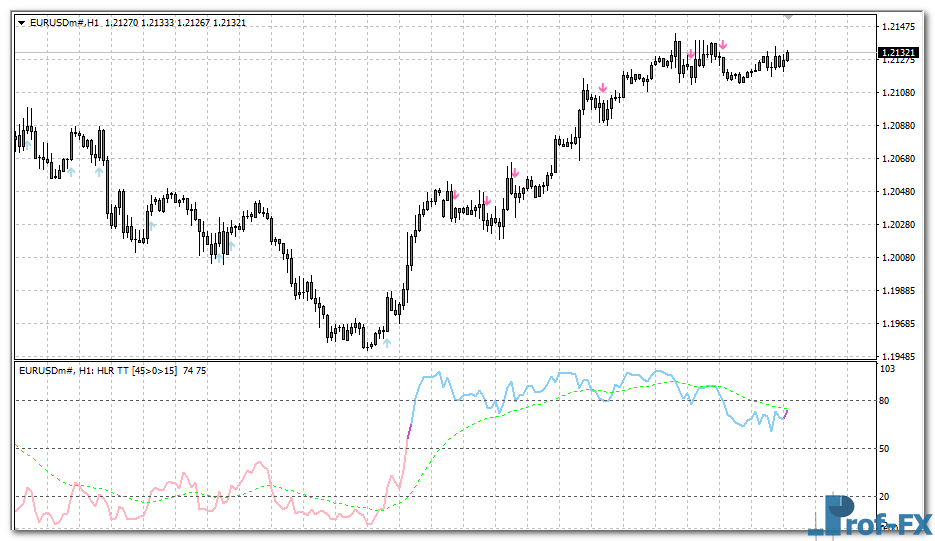Select the 20 level on indicator scale
935x541 pixels.
tap(882, 496)
